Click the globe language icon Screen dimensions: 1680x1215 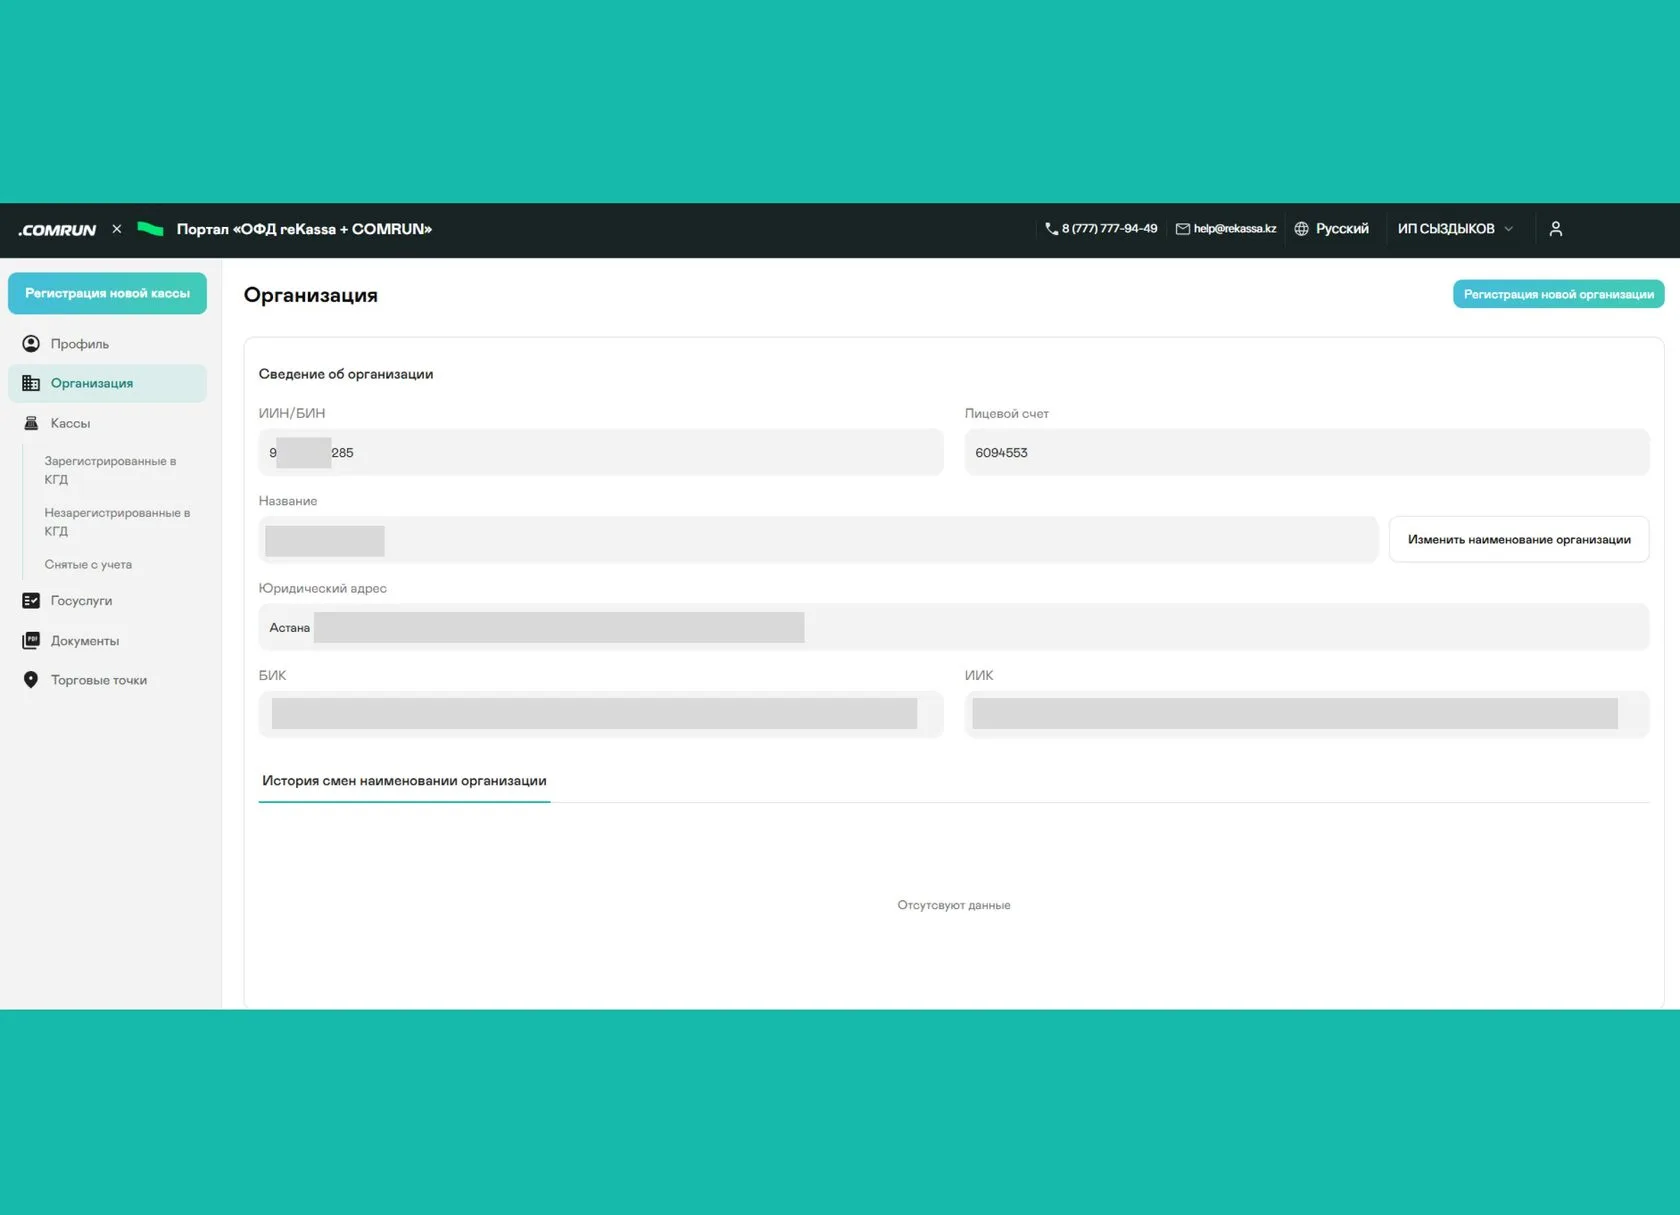click(x=1301, y=229)
